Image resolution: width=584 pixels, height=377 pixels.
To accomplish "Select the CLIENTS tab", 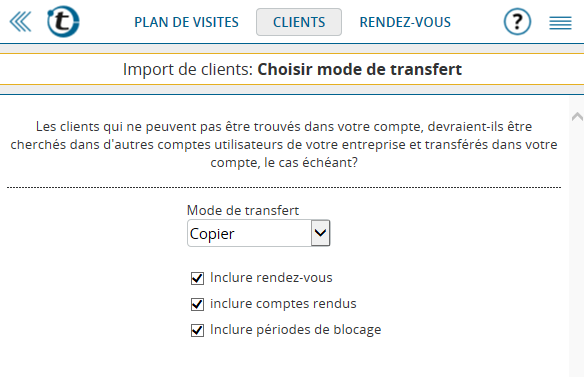I will [299, 22].
